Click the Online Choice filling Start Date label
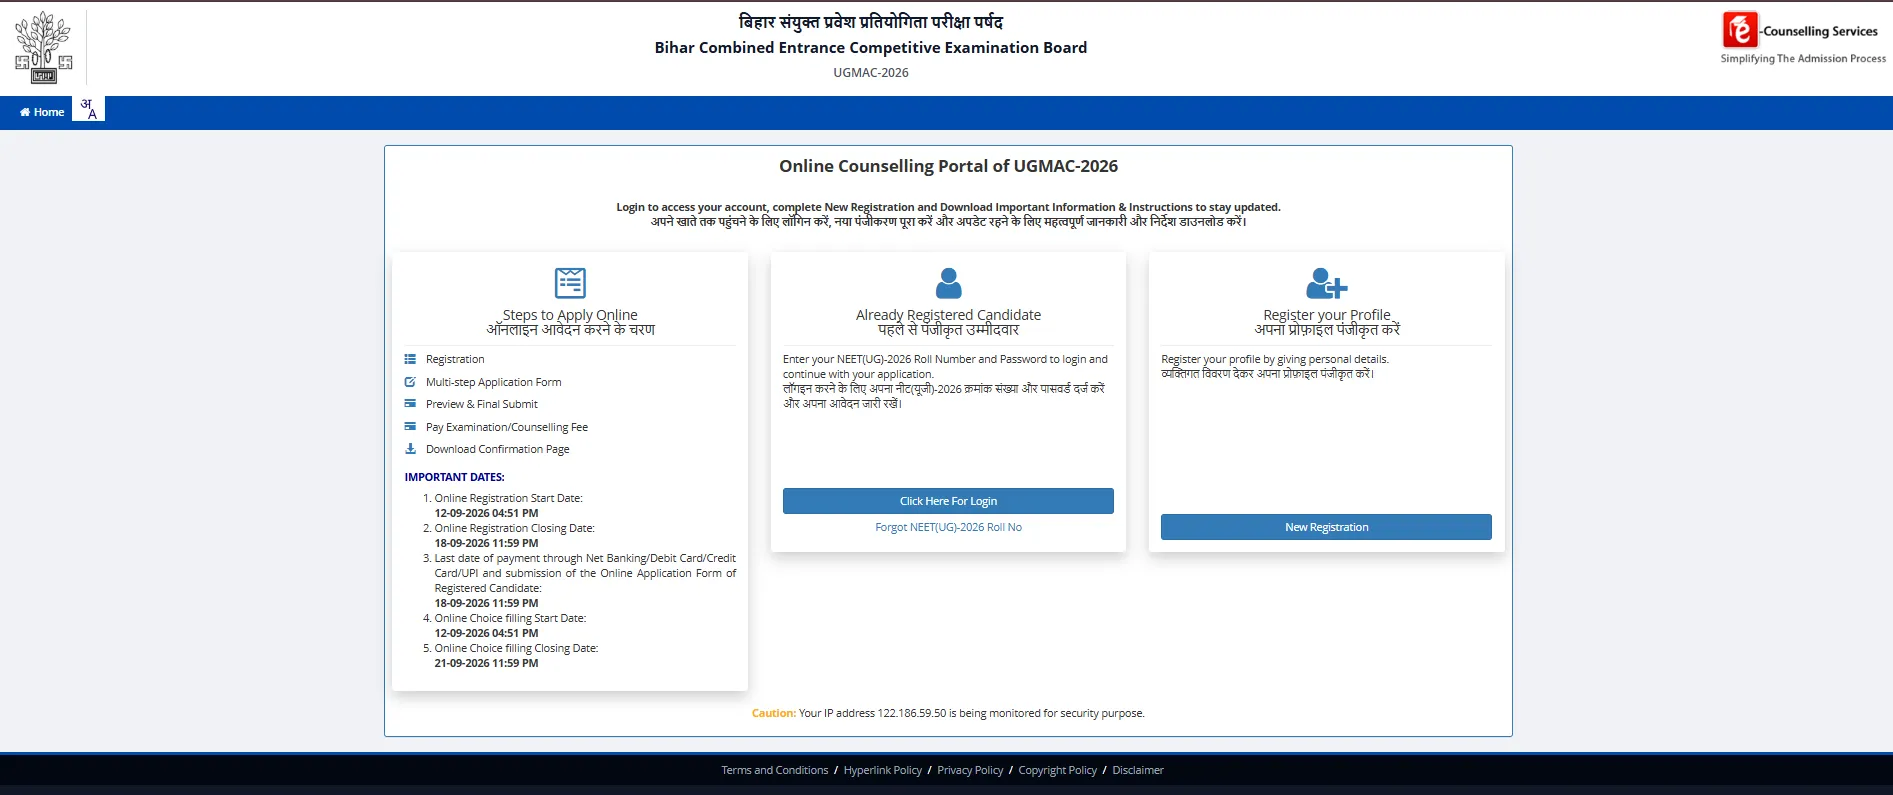 click(x=510, y=618)
